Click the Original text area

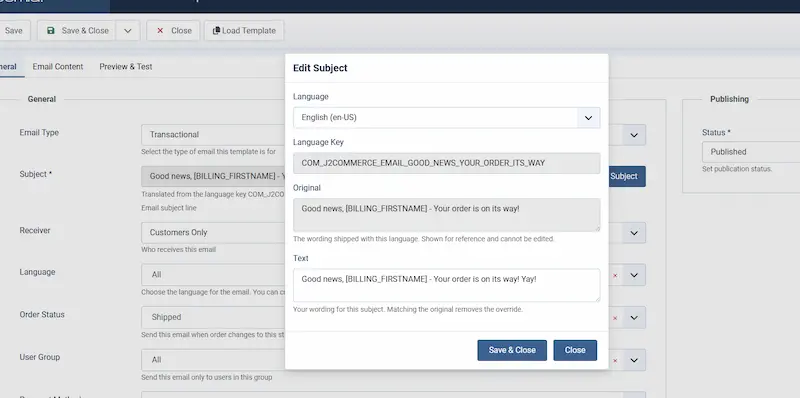[x=446, y=215]
